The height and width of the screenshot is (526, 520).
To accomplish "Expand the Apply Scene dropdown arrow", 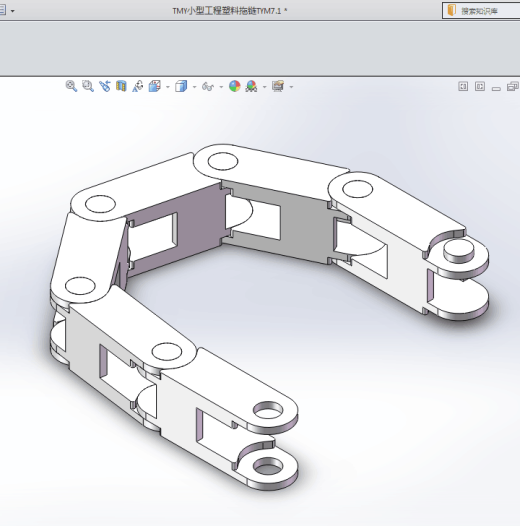I will click(x=264, y=87).
